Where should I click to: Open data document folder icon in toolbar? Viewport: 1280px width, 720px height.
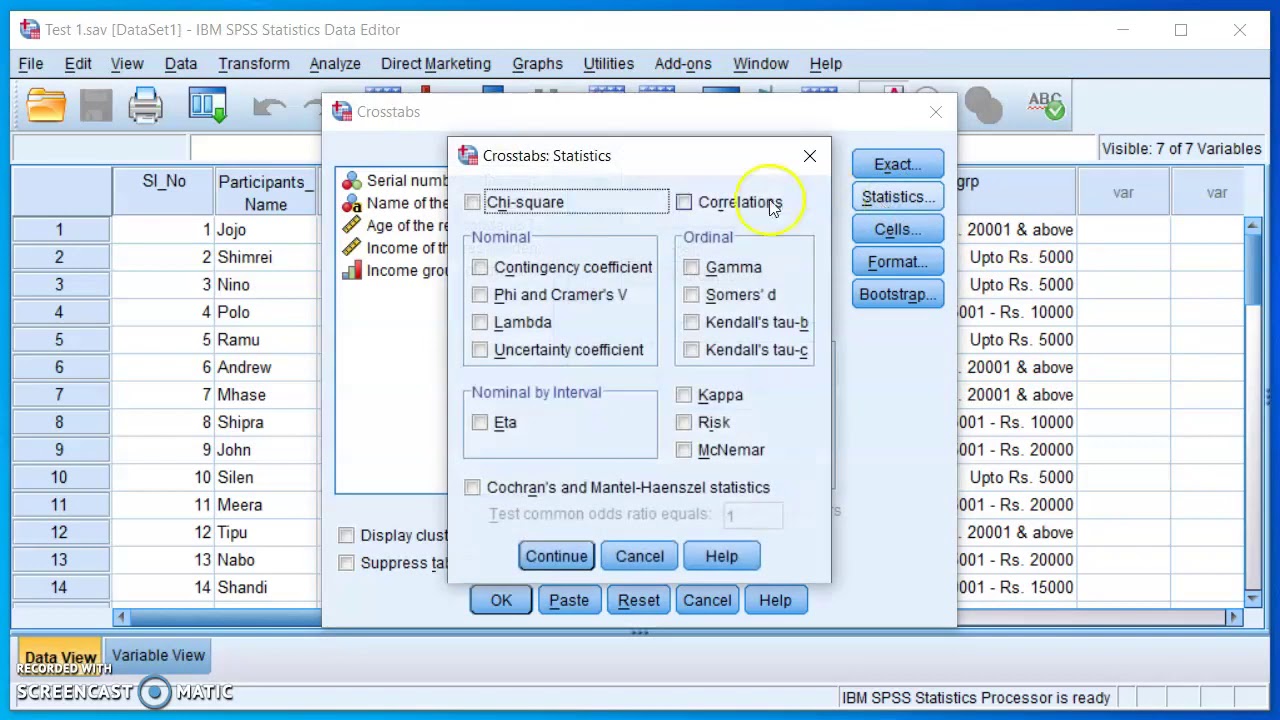point(46,105)
